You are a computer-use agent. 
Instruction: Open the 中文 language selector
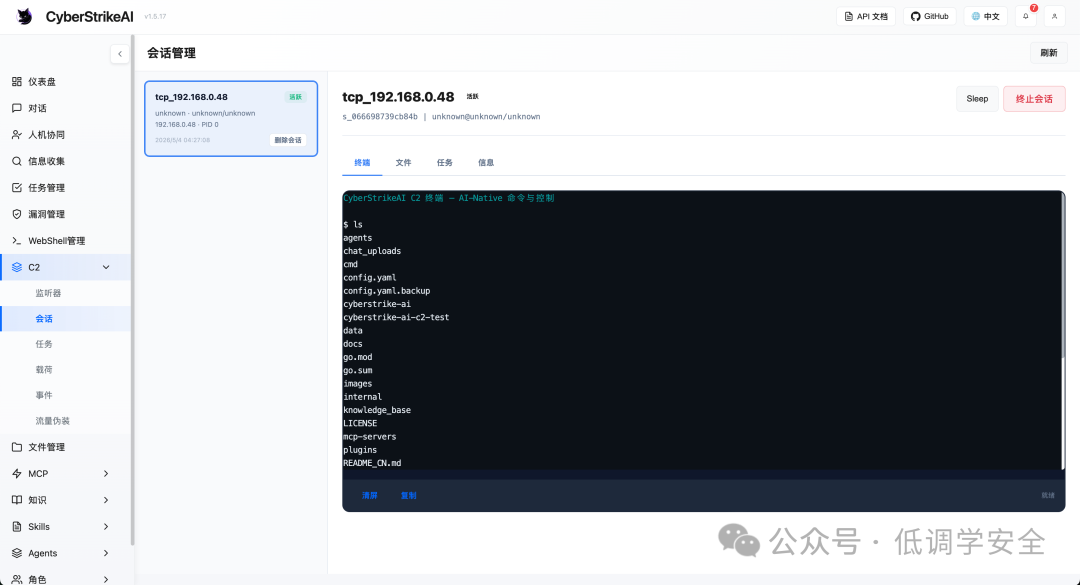(986, 17)
